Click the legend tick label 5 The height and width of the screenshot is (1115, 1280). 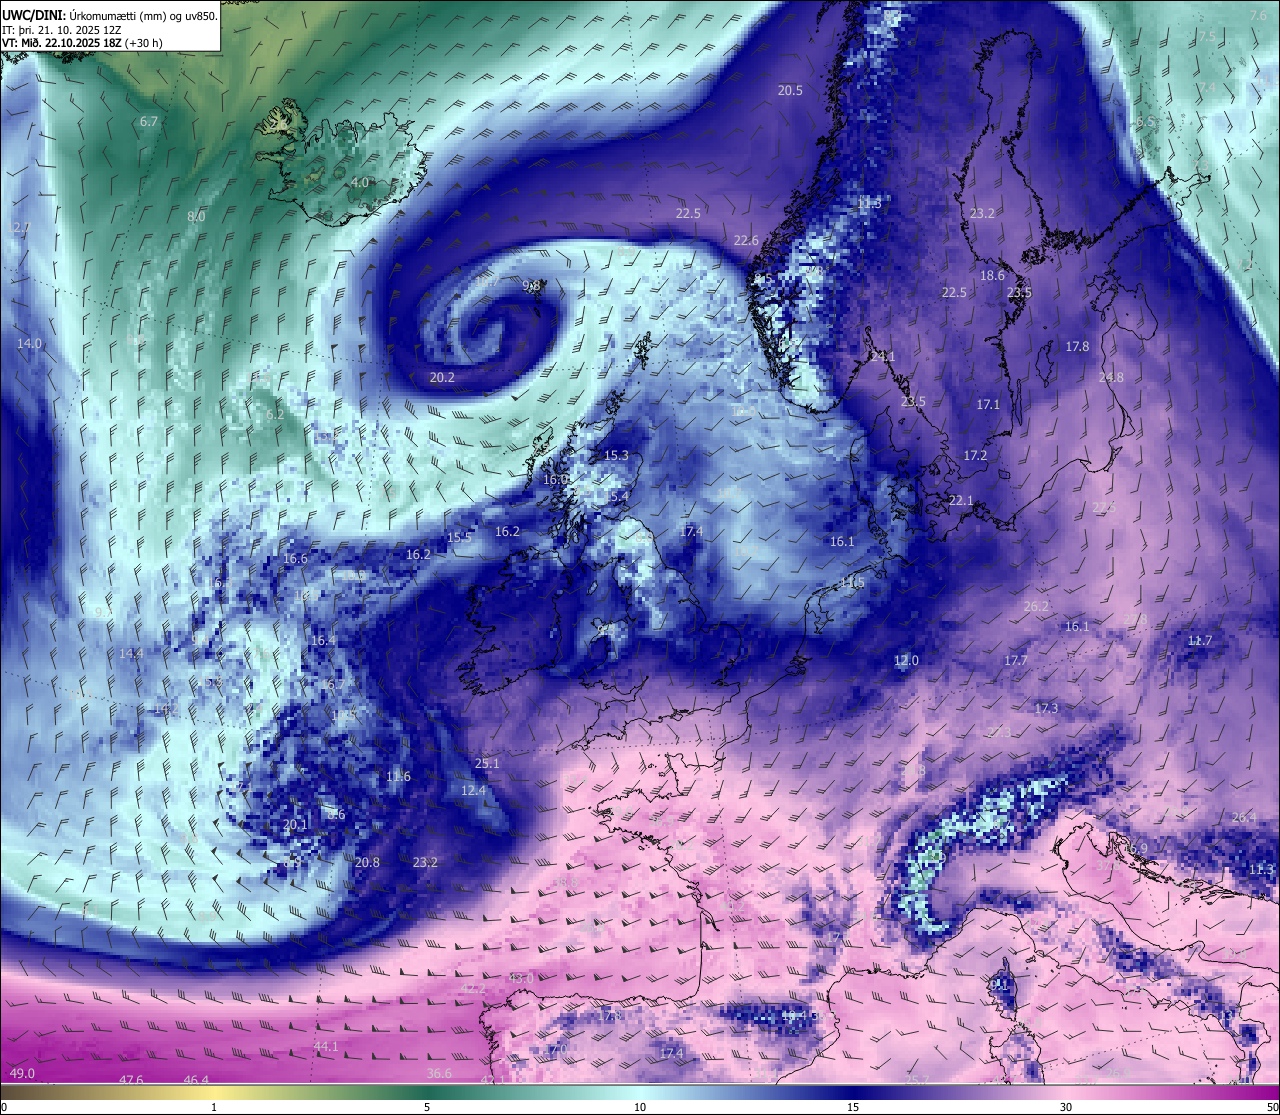(x=427, y=1107)
